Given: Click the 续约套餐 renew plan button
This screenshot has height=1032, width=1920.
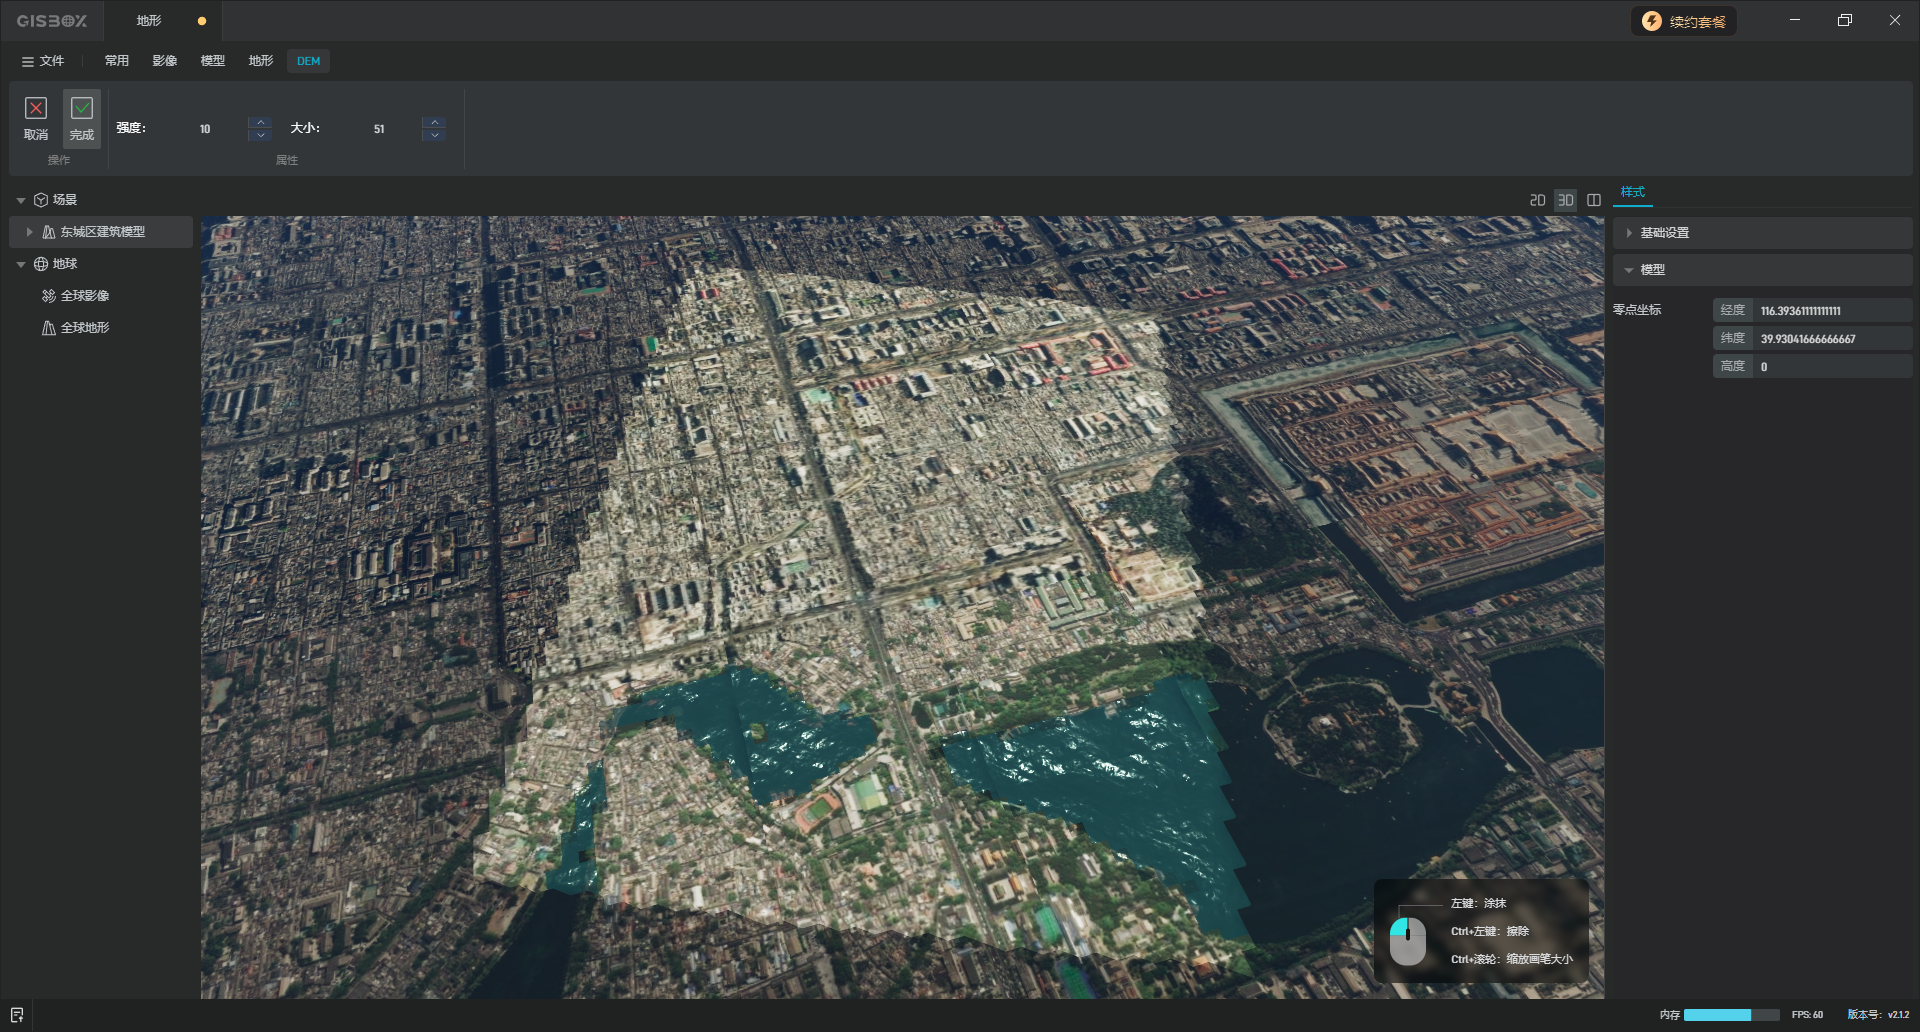Looking at the screenshot, I should 1685,21.
